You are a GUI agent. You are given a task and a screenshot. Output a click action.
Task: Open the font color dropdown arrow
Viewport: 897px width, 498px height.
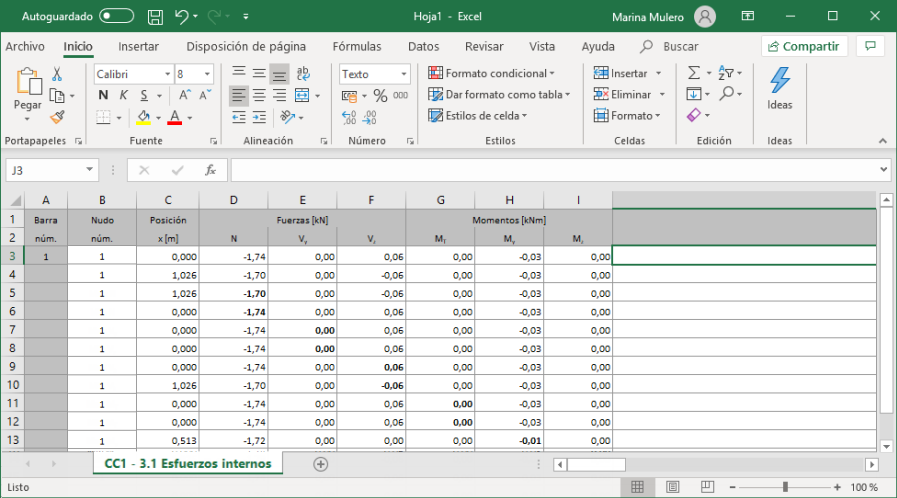coord(190,118)
